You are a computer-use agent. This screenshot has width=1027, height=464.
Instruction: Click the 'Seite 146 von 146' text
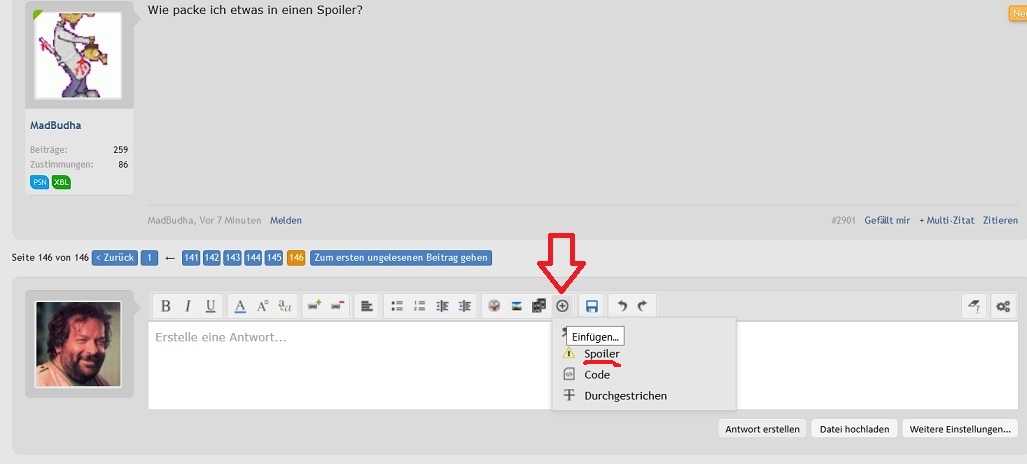(x=50, y=258)
